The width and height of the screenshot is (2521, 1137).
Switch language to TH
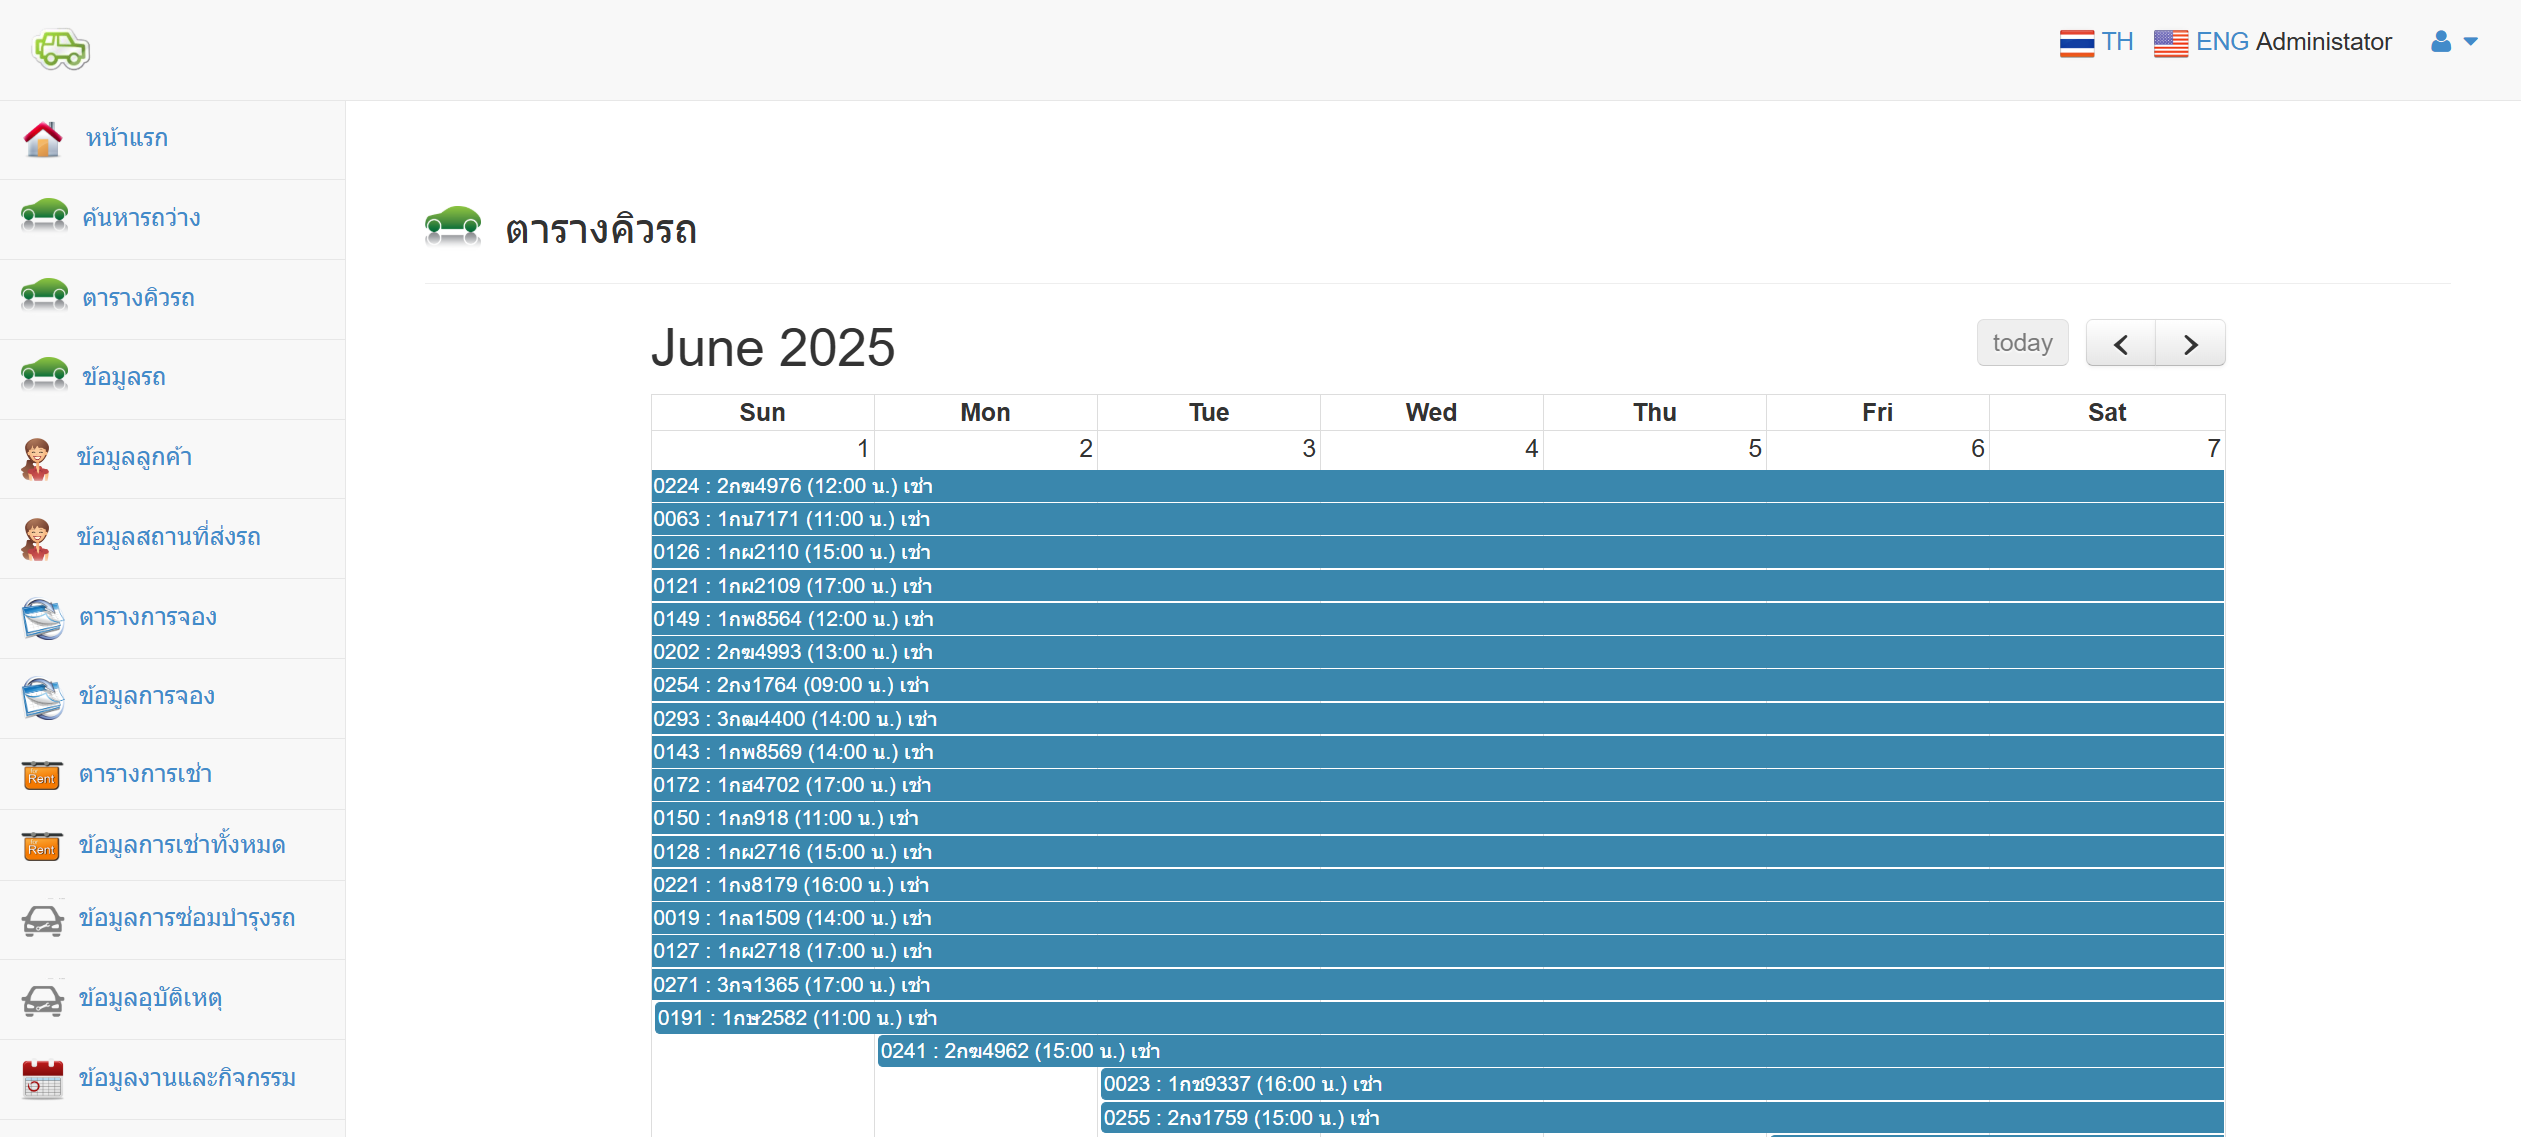[2117, 42]
